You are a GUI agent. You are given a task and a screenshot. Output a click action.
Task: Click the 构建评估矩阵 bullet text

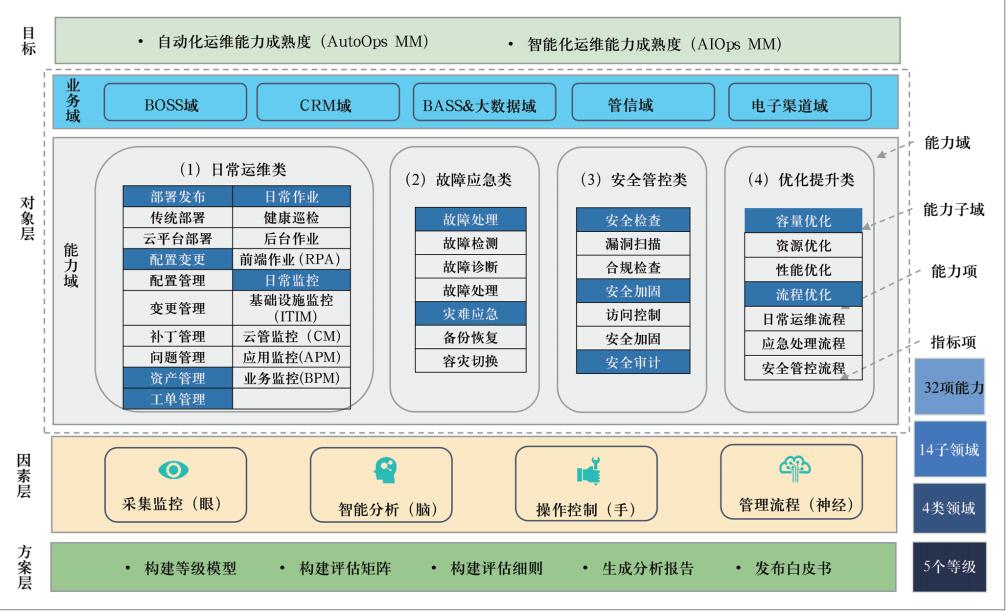tap(345, 568)
